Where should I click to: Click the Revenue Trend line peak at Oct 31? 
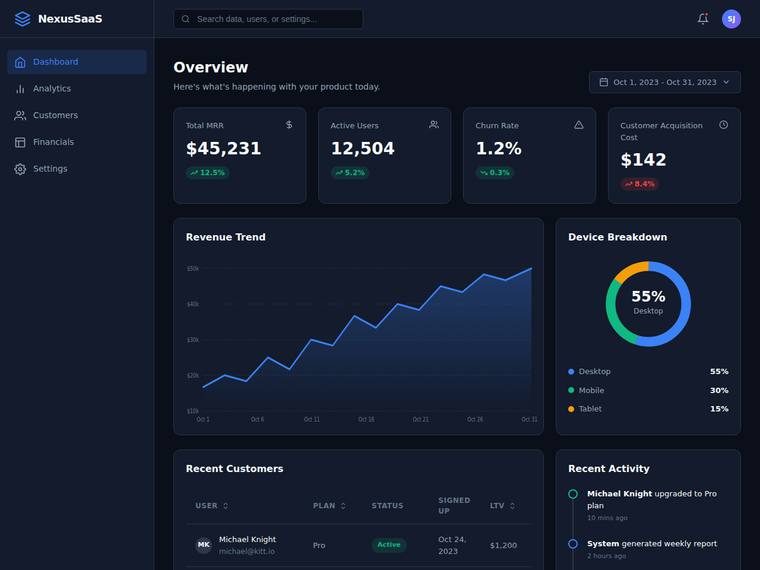[531, 268]
